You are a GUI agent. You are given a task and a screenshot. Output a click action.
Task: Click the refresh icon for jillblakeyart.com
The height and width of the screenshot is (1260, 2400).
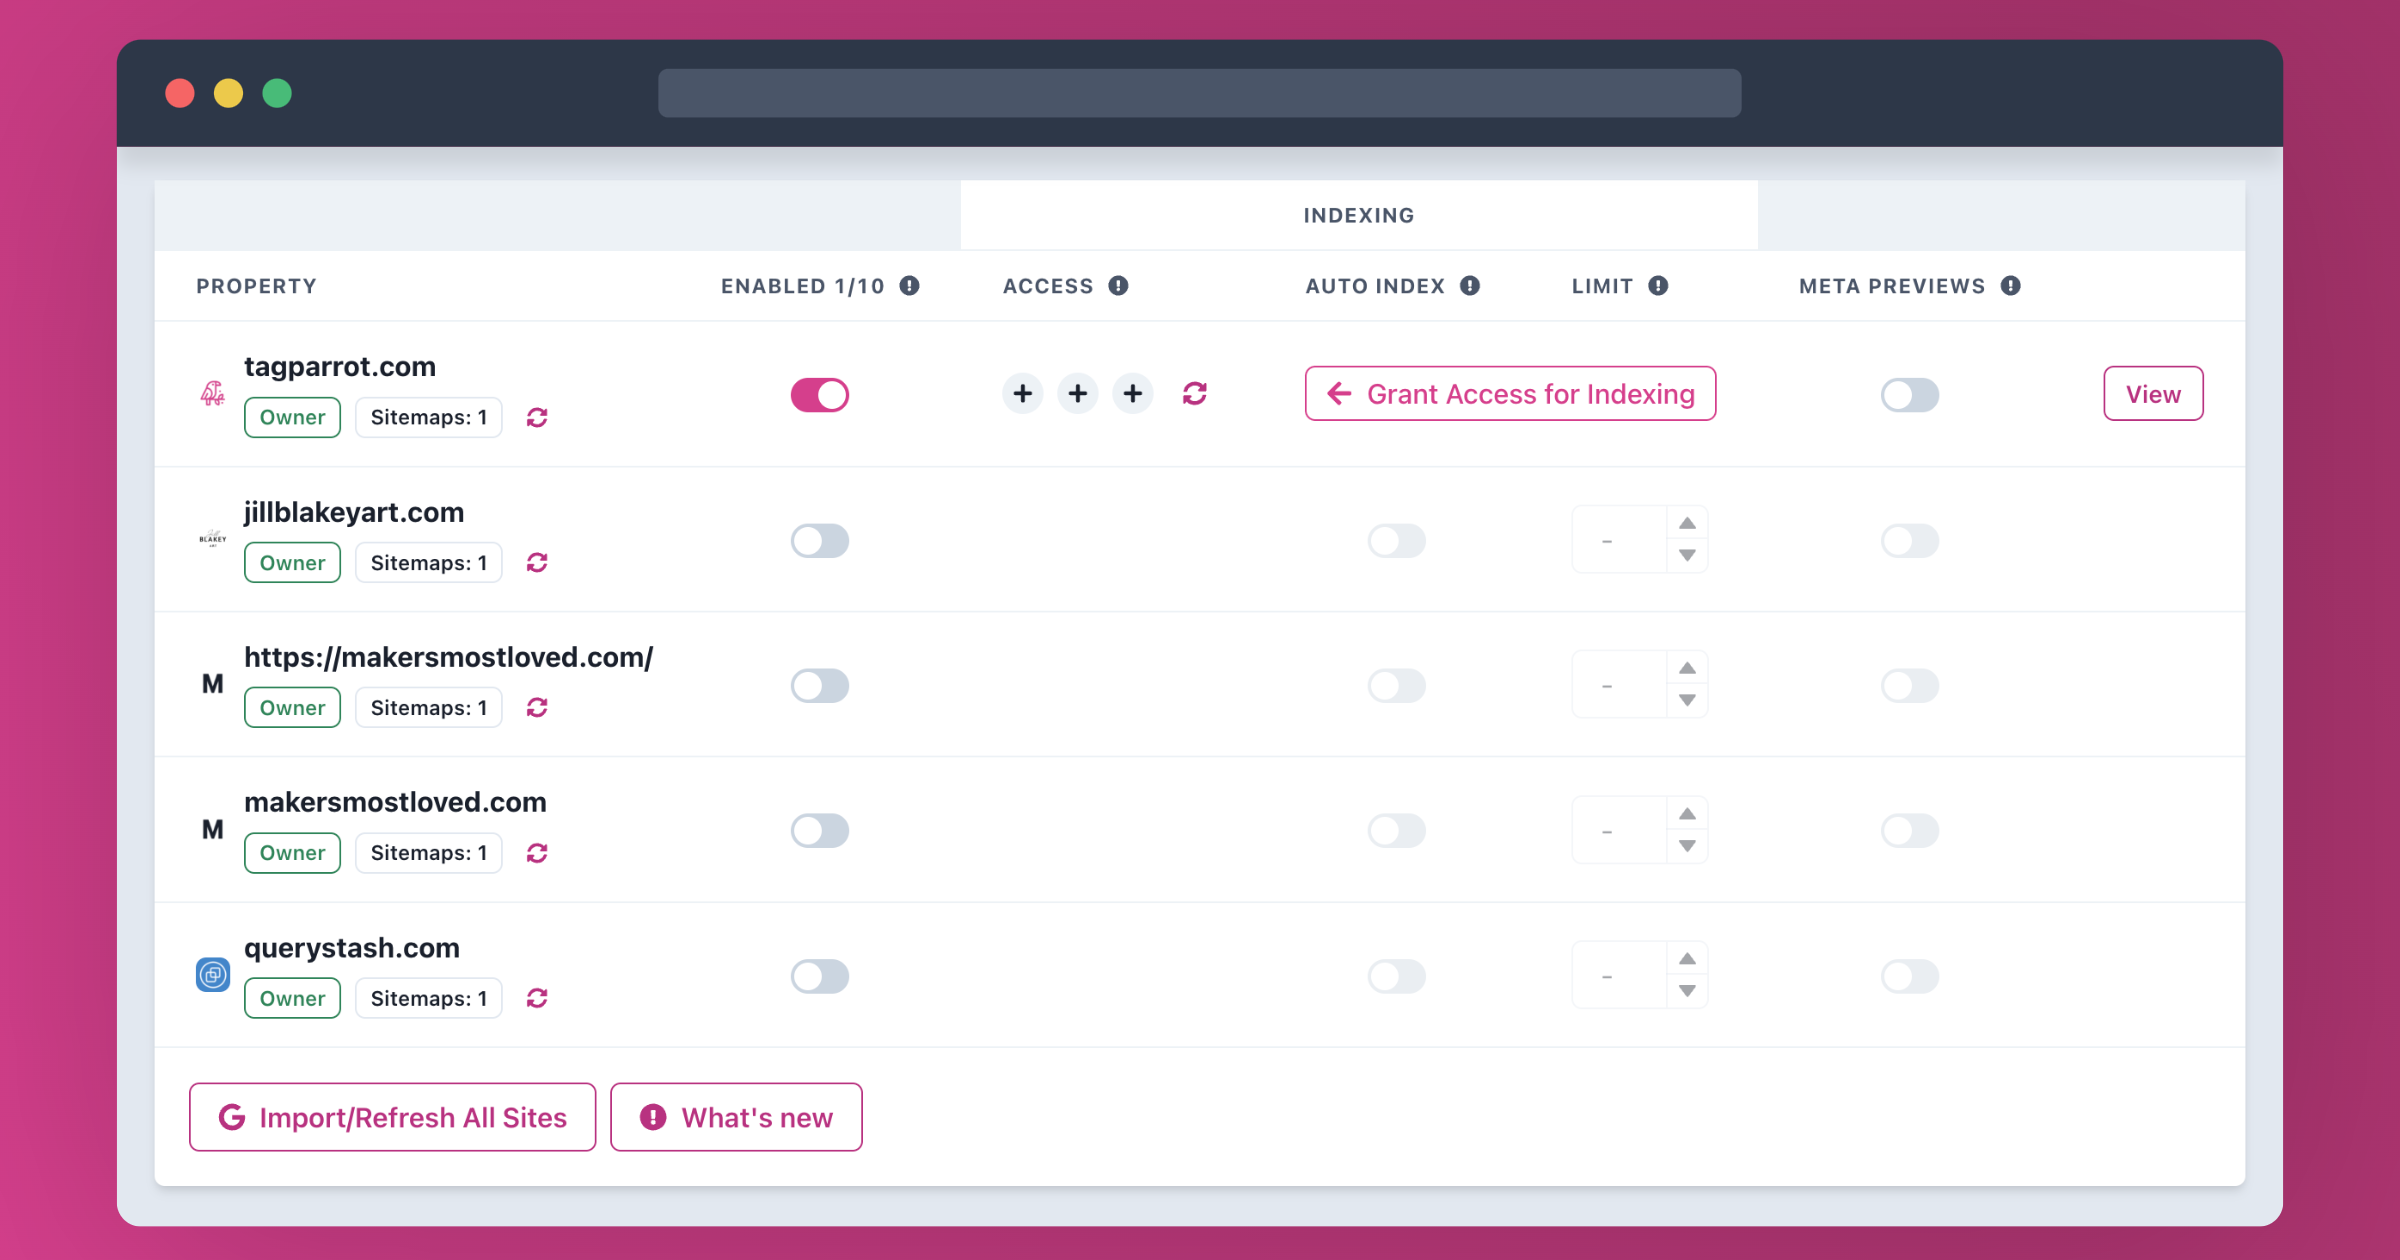click(x=537, y=562)
